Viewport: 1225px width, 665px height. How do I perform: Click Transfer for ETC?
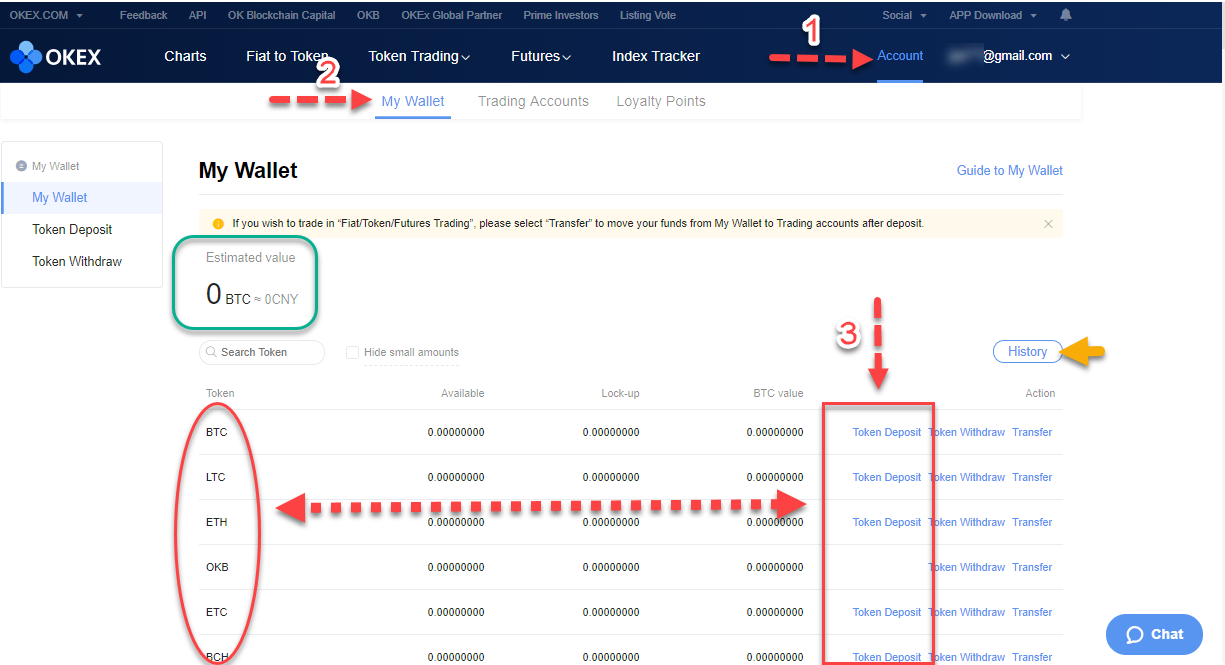[1032, 612]
